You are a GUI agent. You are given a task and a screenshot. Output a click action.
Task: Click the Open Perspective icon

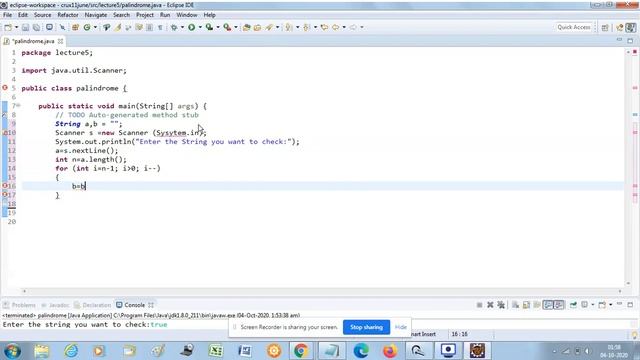(x=605, y=27)
